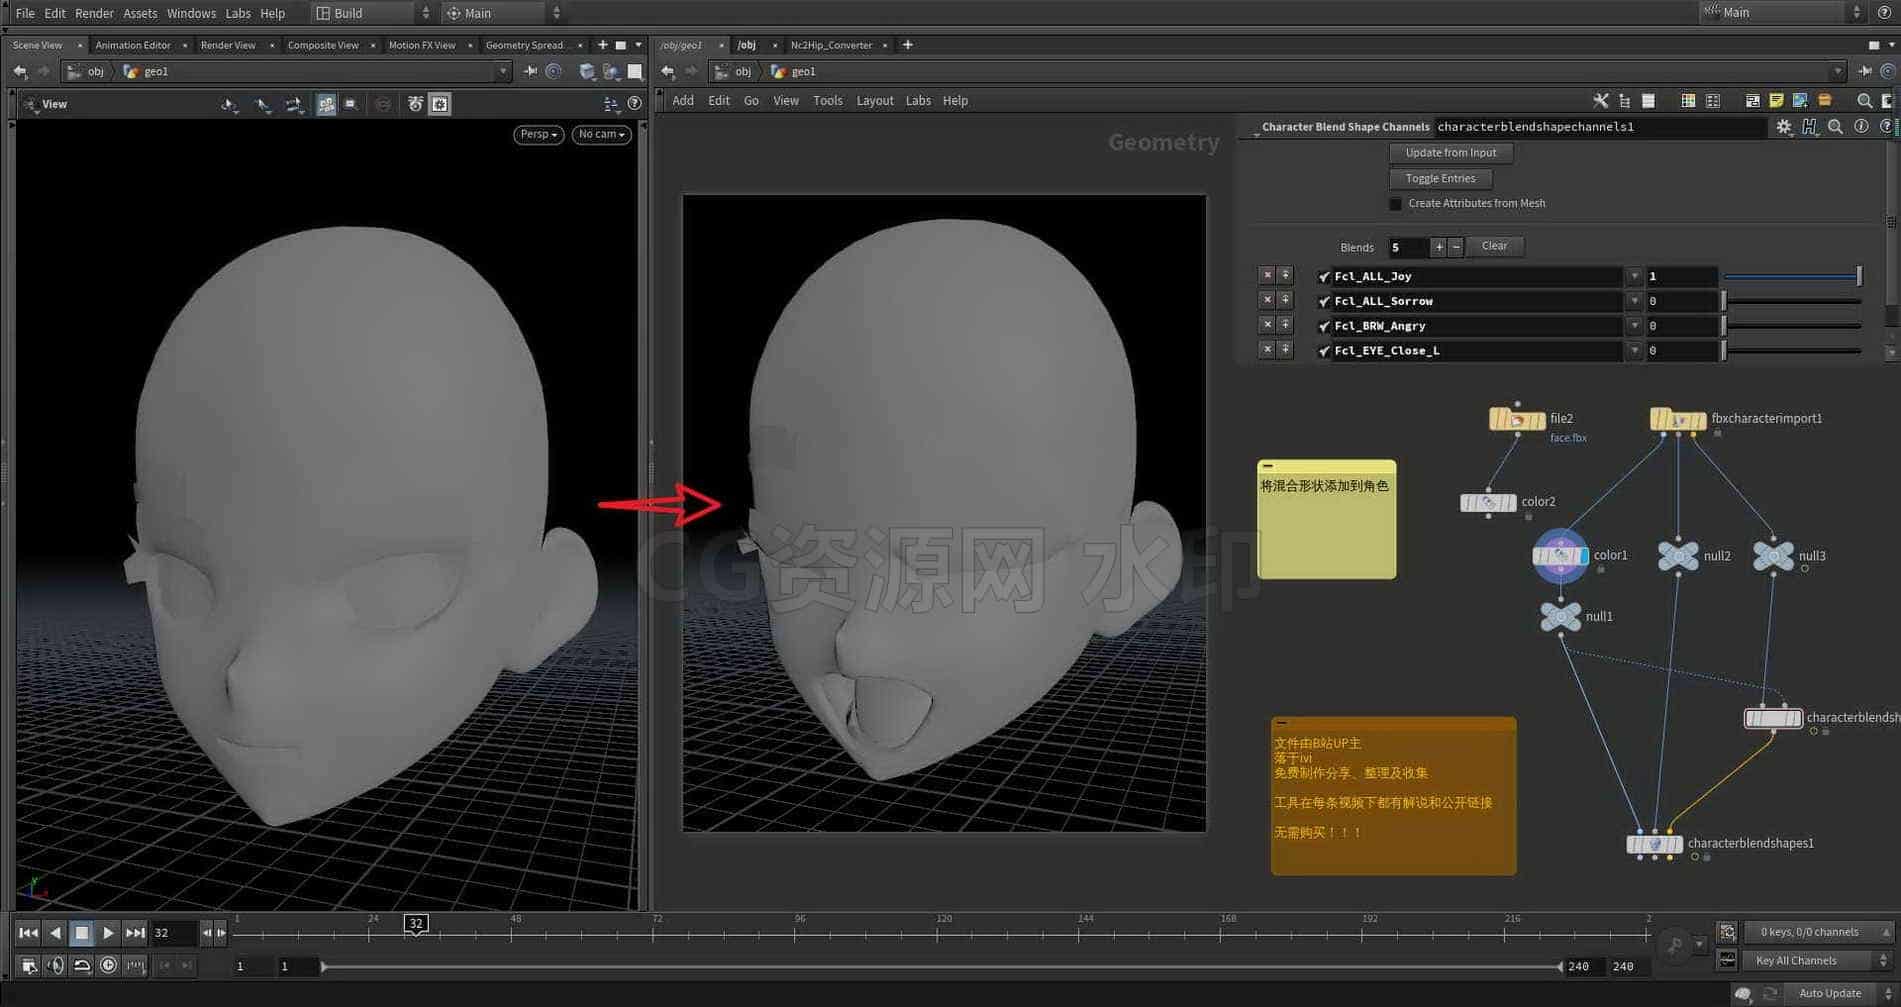This screenshot has height=1007, width=1901.
Task: Stop playback
Action: 82,933
